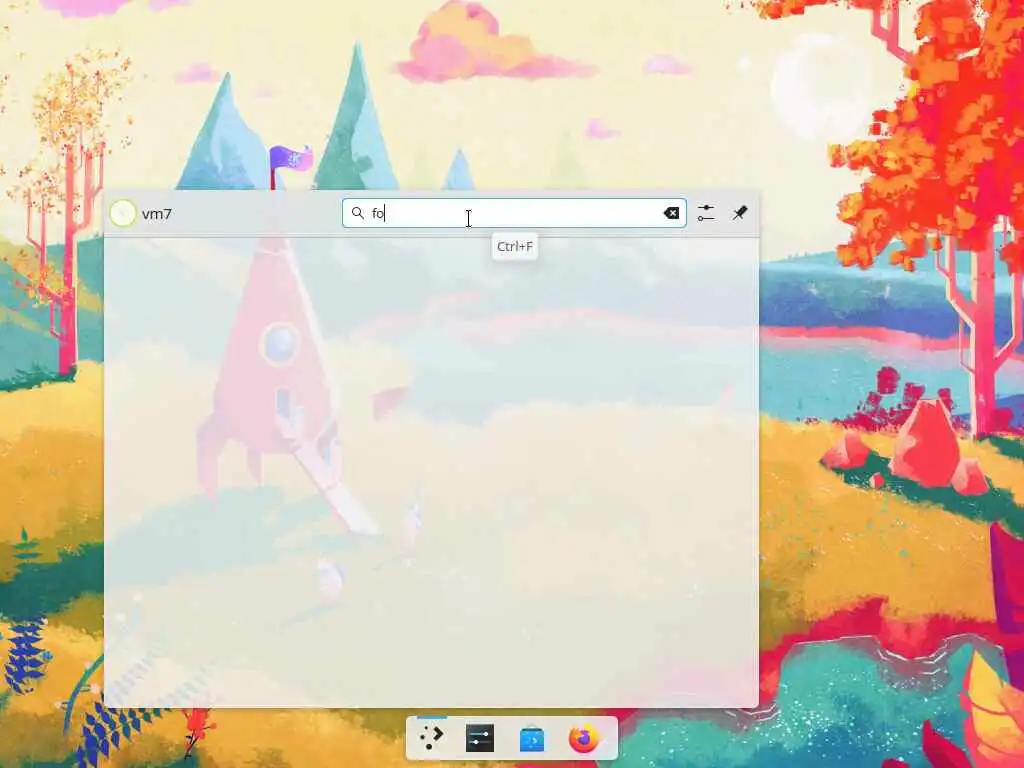Open the Discover store dock icon
This screenshot has height=768, width=1024.
point(532,739)
